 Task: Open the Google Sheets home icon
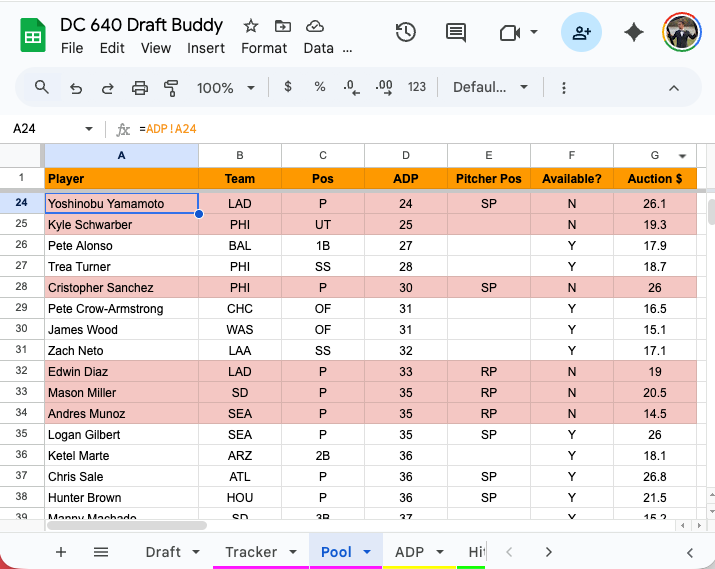tap(33, 35)
